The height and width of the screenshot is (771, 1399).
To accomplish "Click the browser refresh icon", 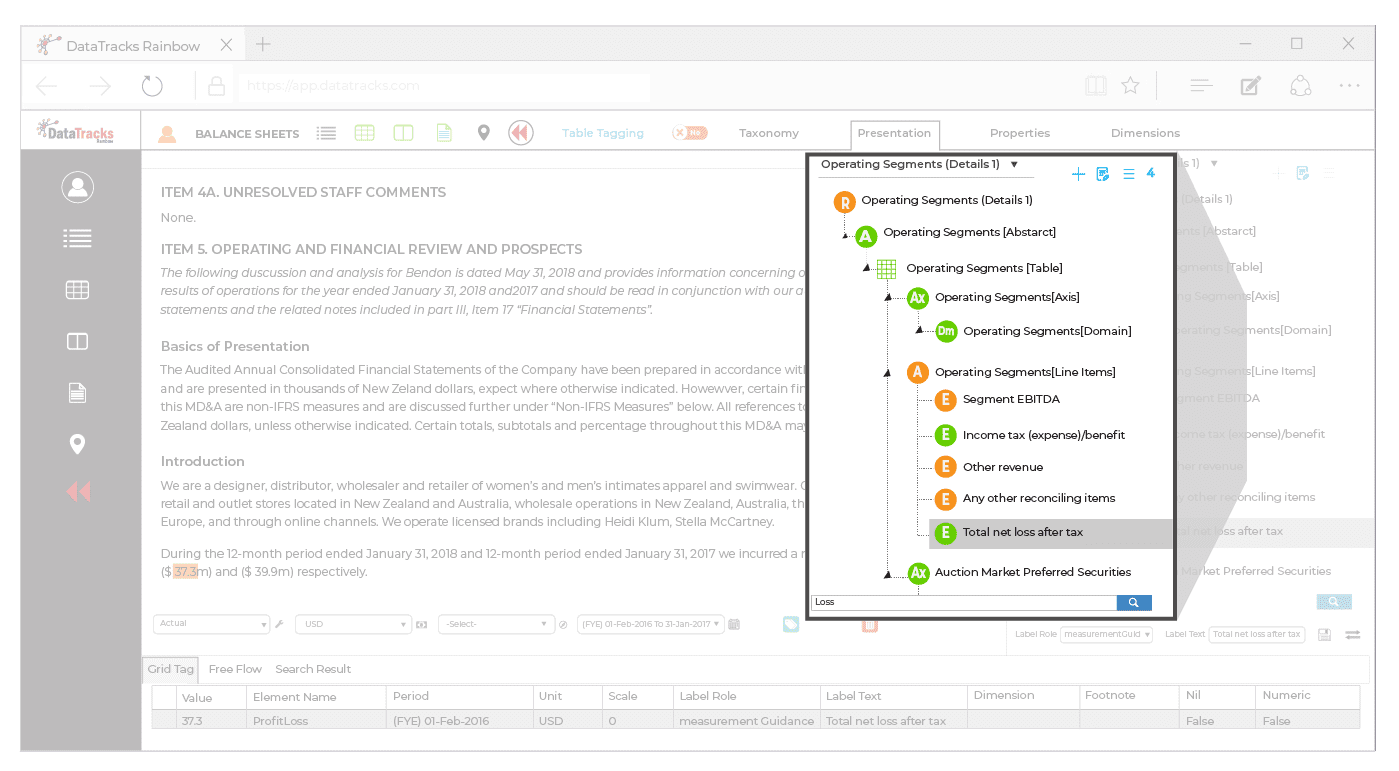I will pos(152,86).
